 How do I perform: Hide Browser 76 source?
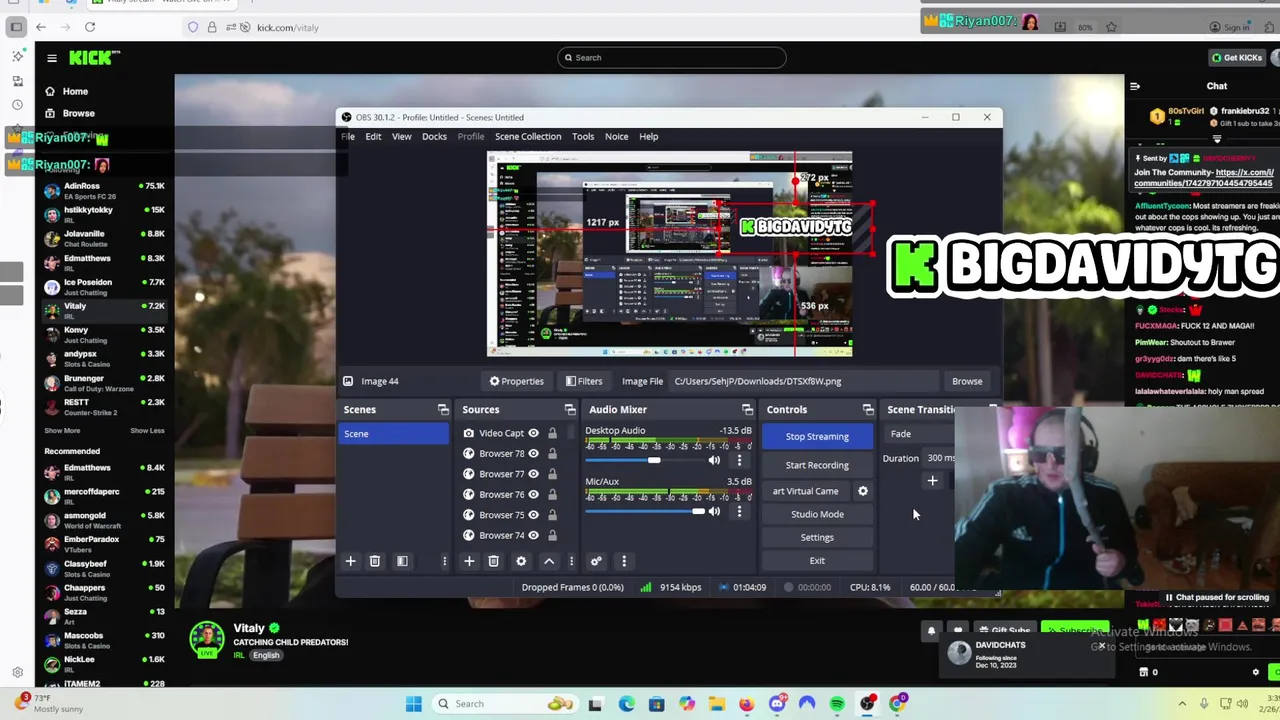click(x=533, y=494)
